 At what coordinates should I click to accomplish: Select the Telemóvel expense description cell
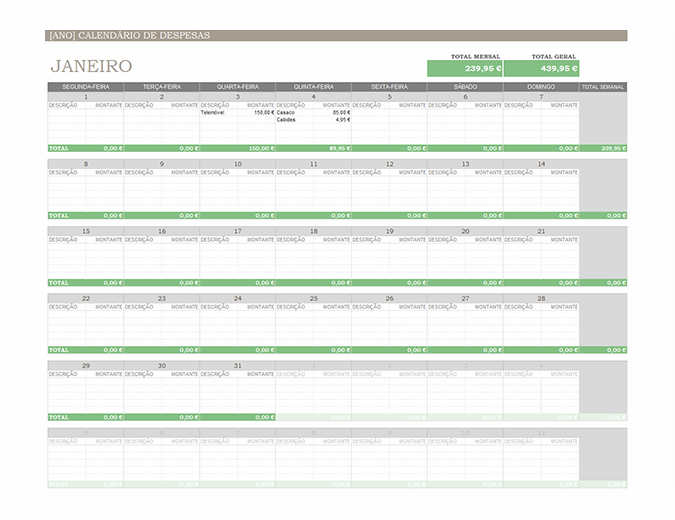click(213, 113)
